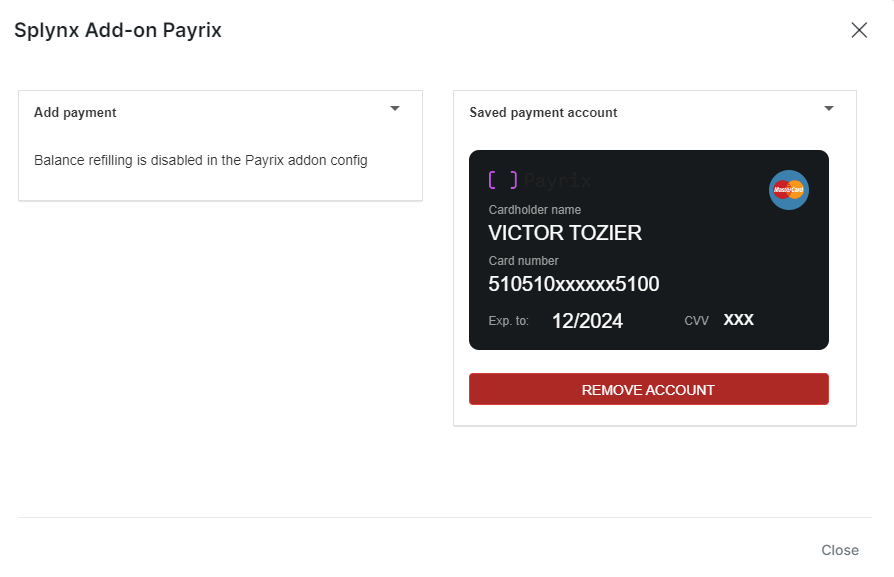Click the Exp. to label
Viewport: 894px width, 577px height.
tap(508, 321)
